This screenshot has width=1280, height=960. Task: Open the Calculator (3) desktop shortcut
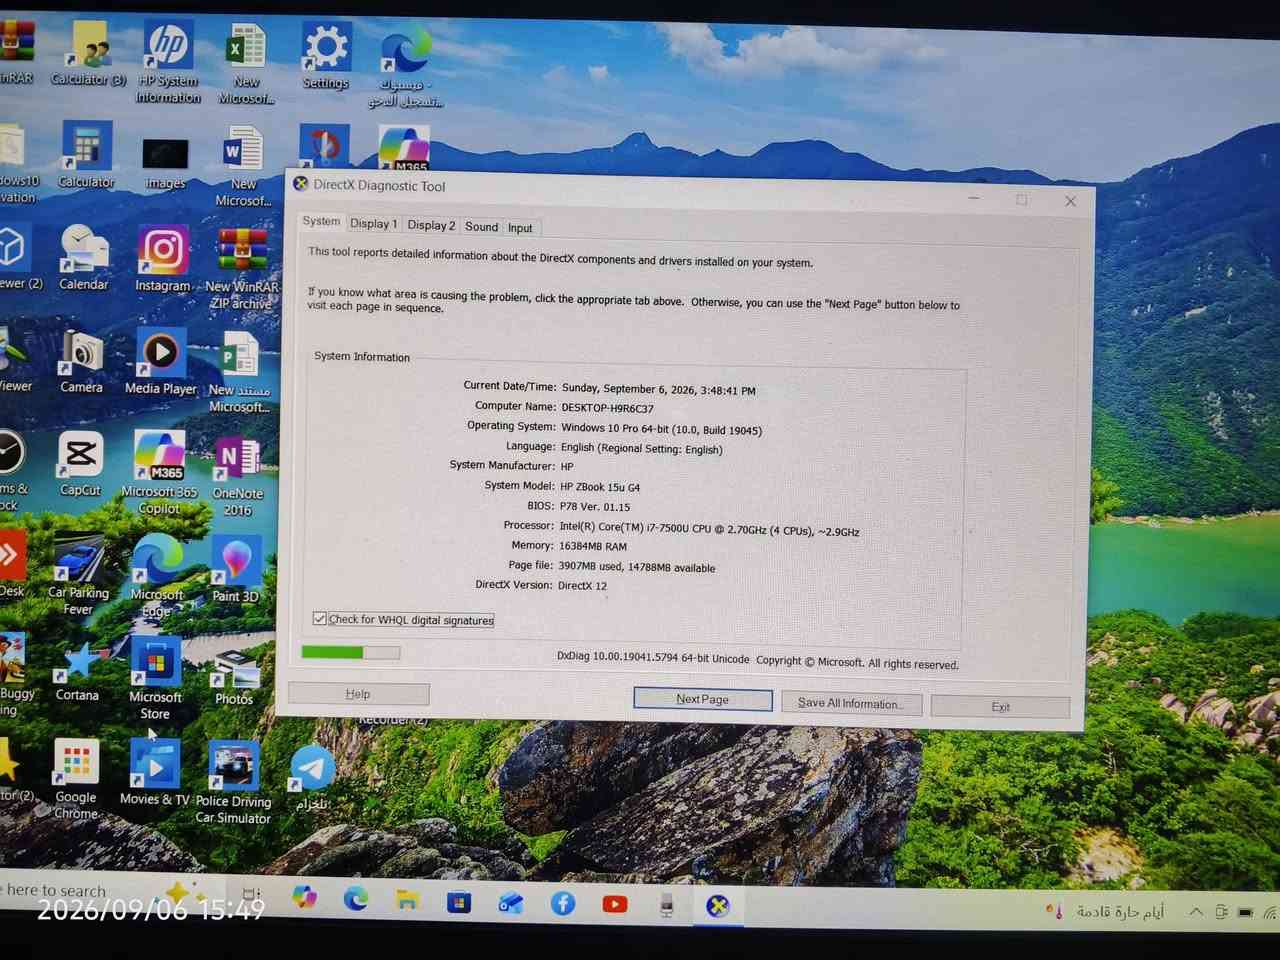click(x=89, y=55)
